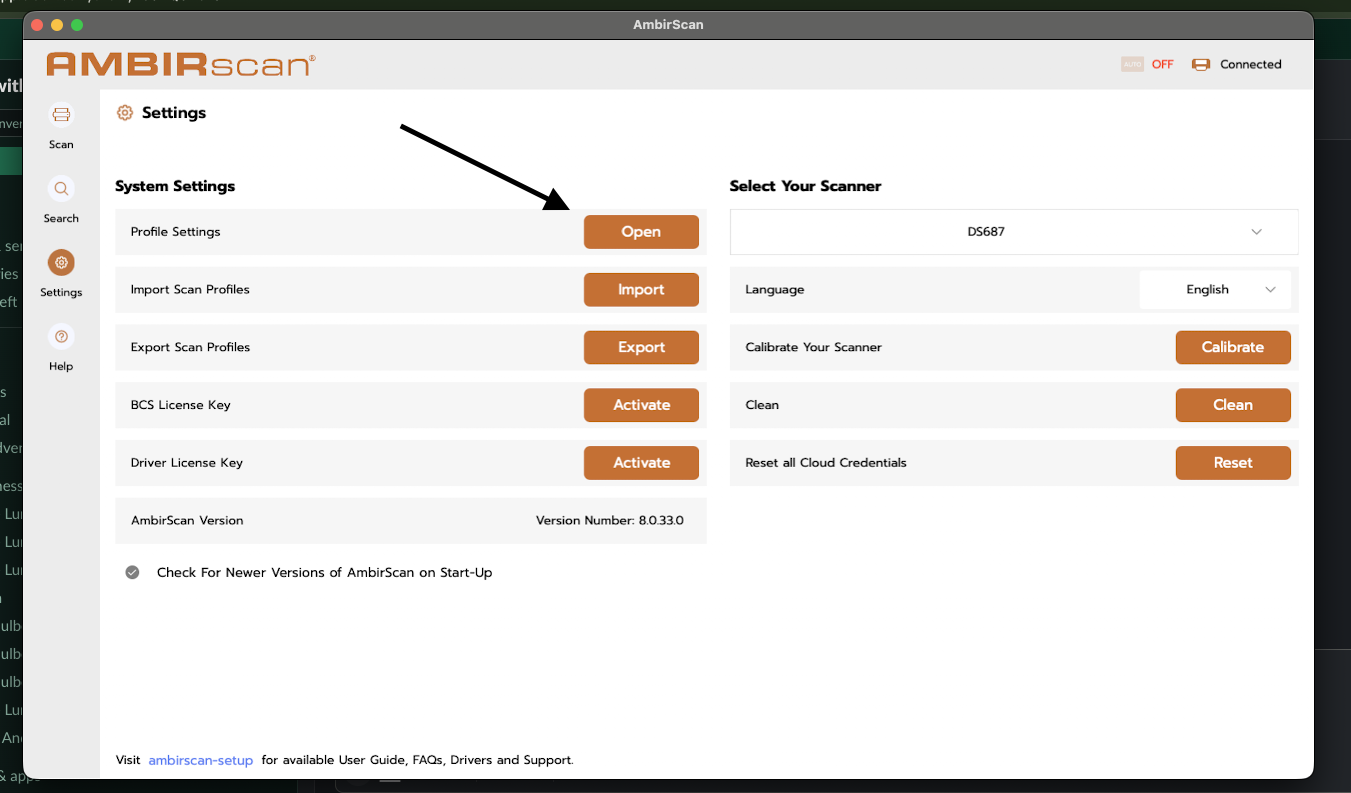Open the Help question mark icon
The image size is (1351, 793).
click(61, 336)
